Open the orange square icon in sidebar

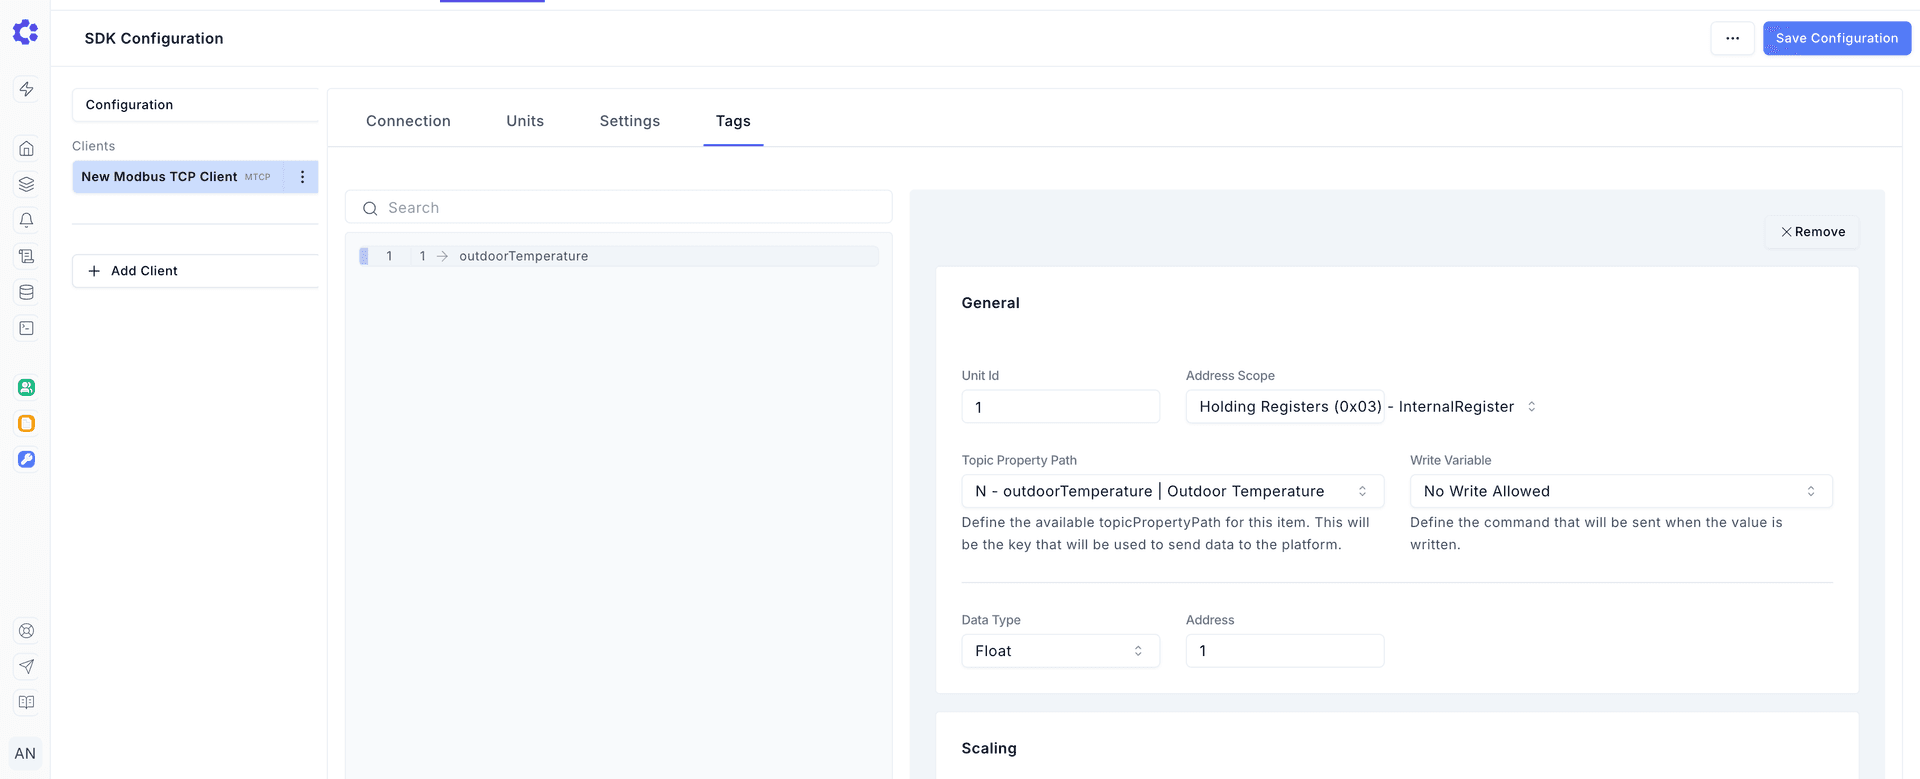point(27,423)
